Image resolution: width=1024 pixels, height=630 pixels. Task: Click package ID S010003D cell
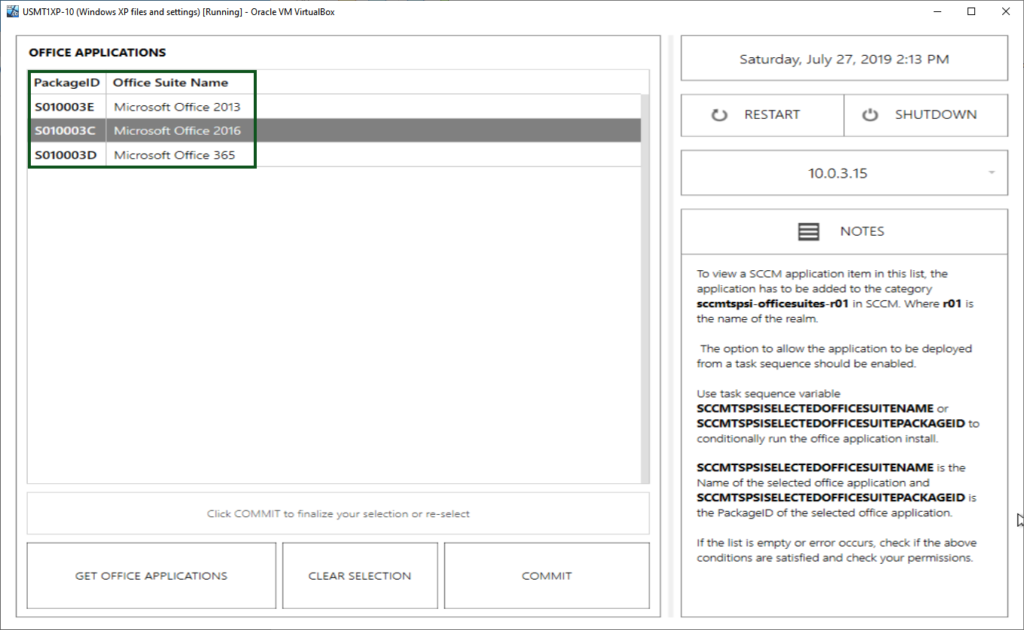click(64, 156)
